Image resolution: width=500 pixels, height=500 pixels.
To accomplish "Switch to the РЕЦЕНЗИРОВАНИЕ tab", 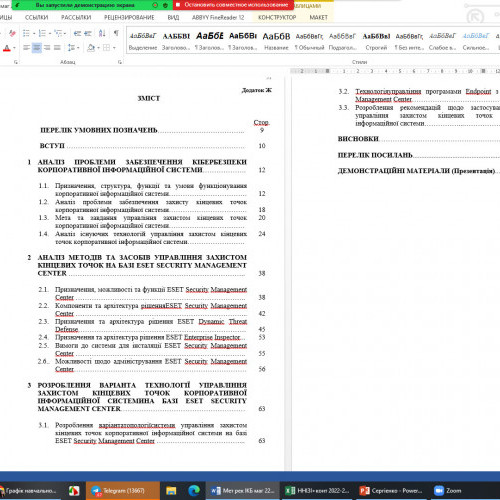I will [129, 17].
